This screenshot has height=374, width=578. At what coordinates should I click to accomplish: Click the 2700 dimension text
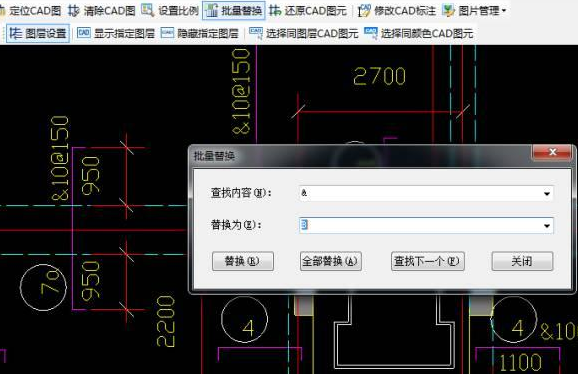[x=379, y=77]
